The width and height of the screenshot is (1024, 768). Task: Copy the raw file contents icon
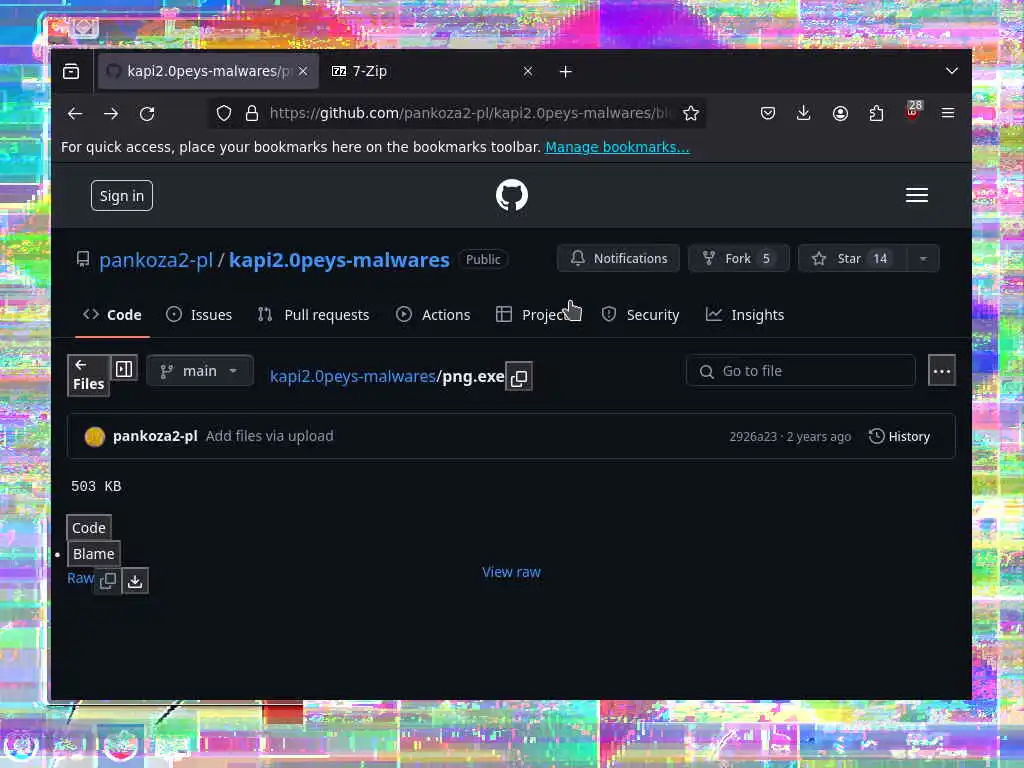(x=108, y=580)
